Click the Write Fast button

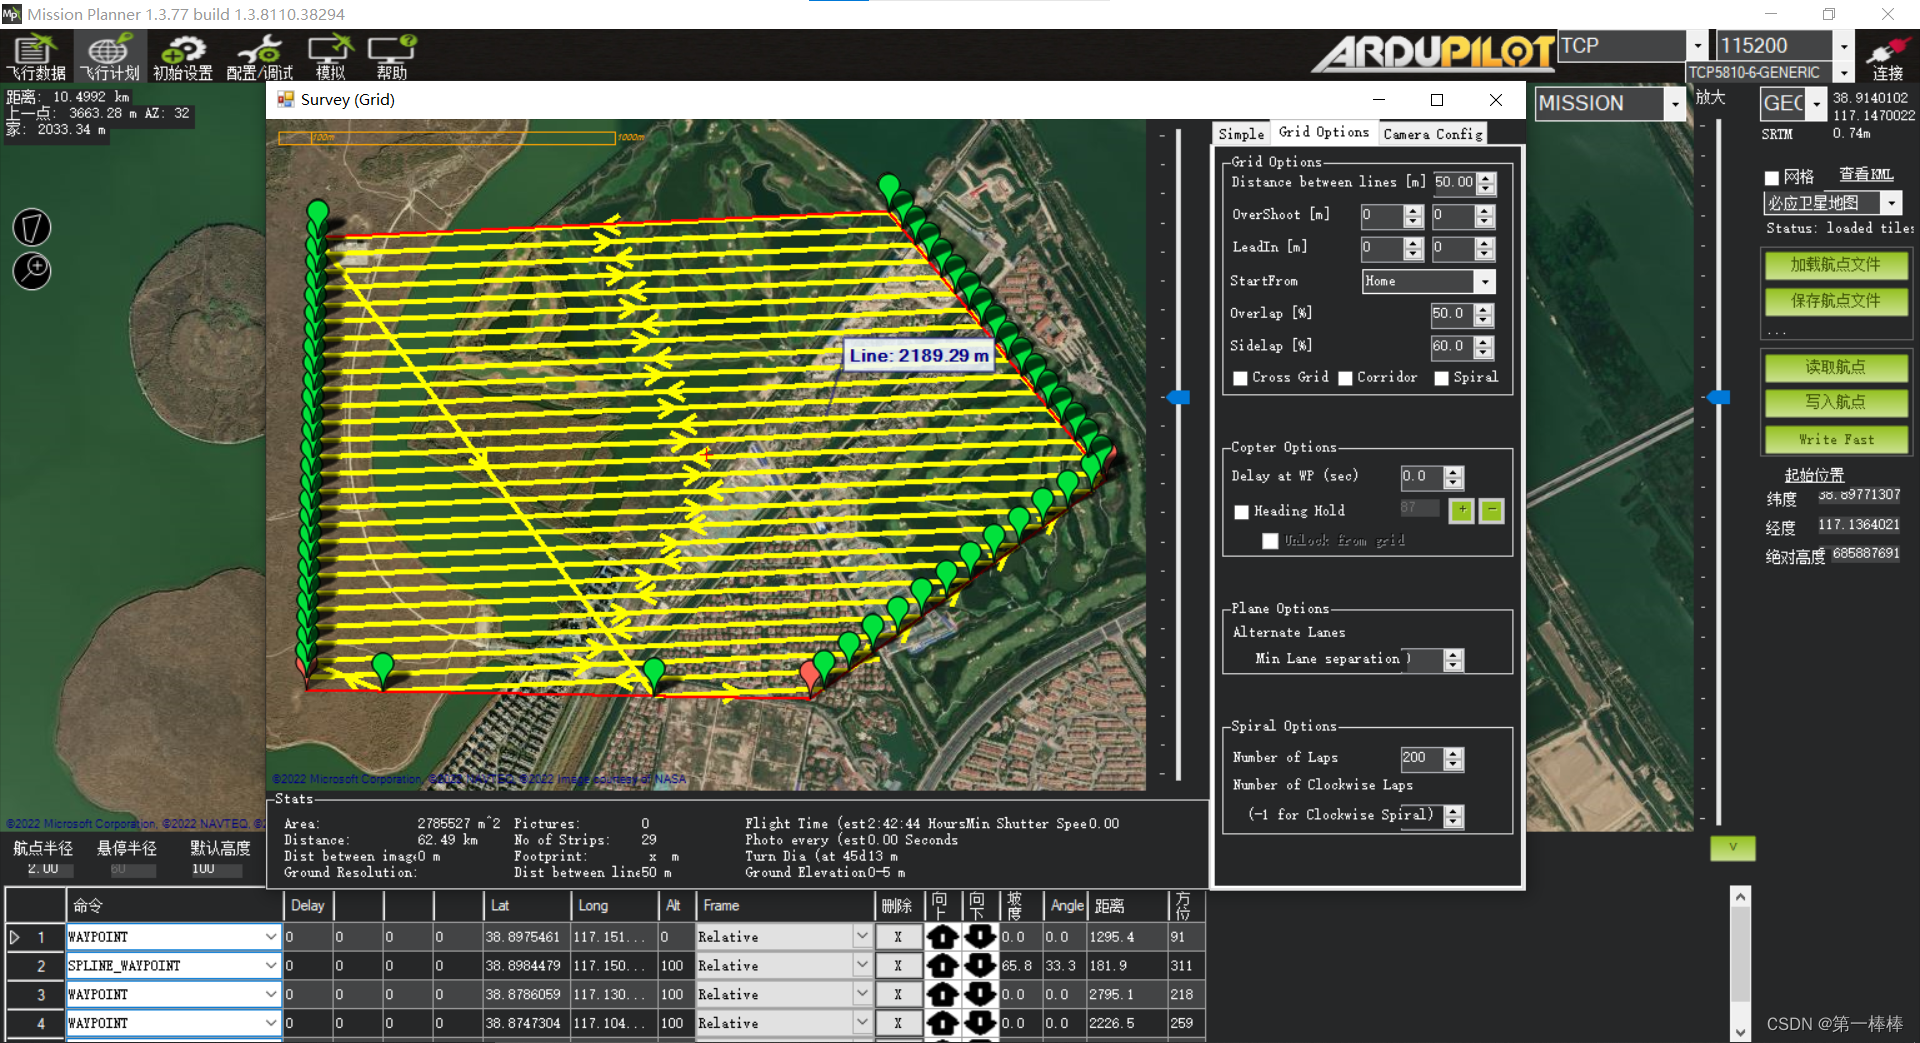pyautogui.click(x=1835, y=439)
